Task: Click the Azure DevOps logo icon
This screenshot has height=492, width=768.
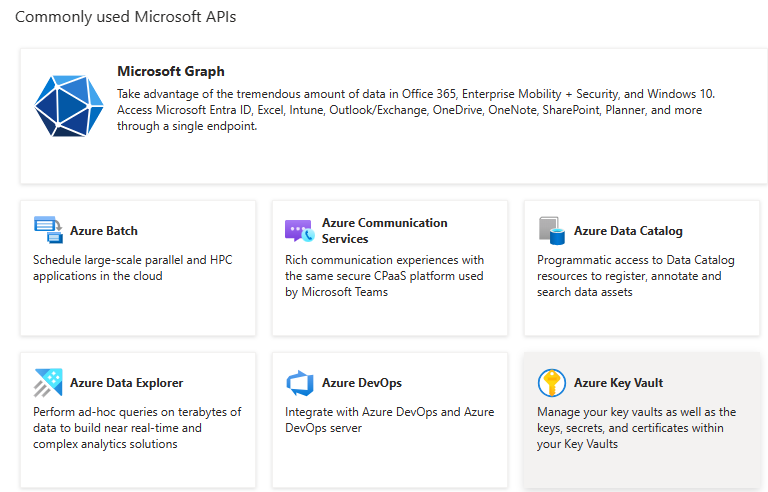Action: click(x=300, y=383)
